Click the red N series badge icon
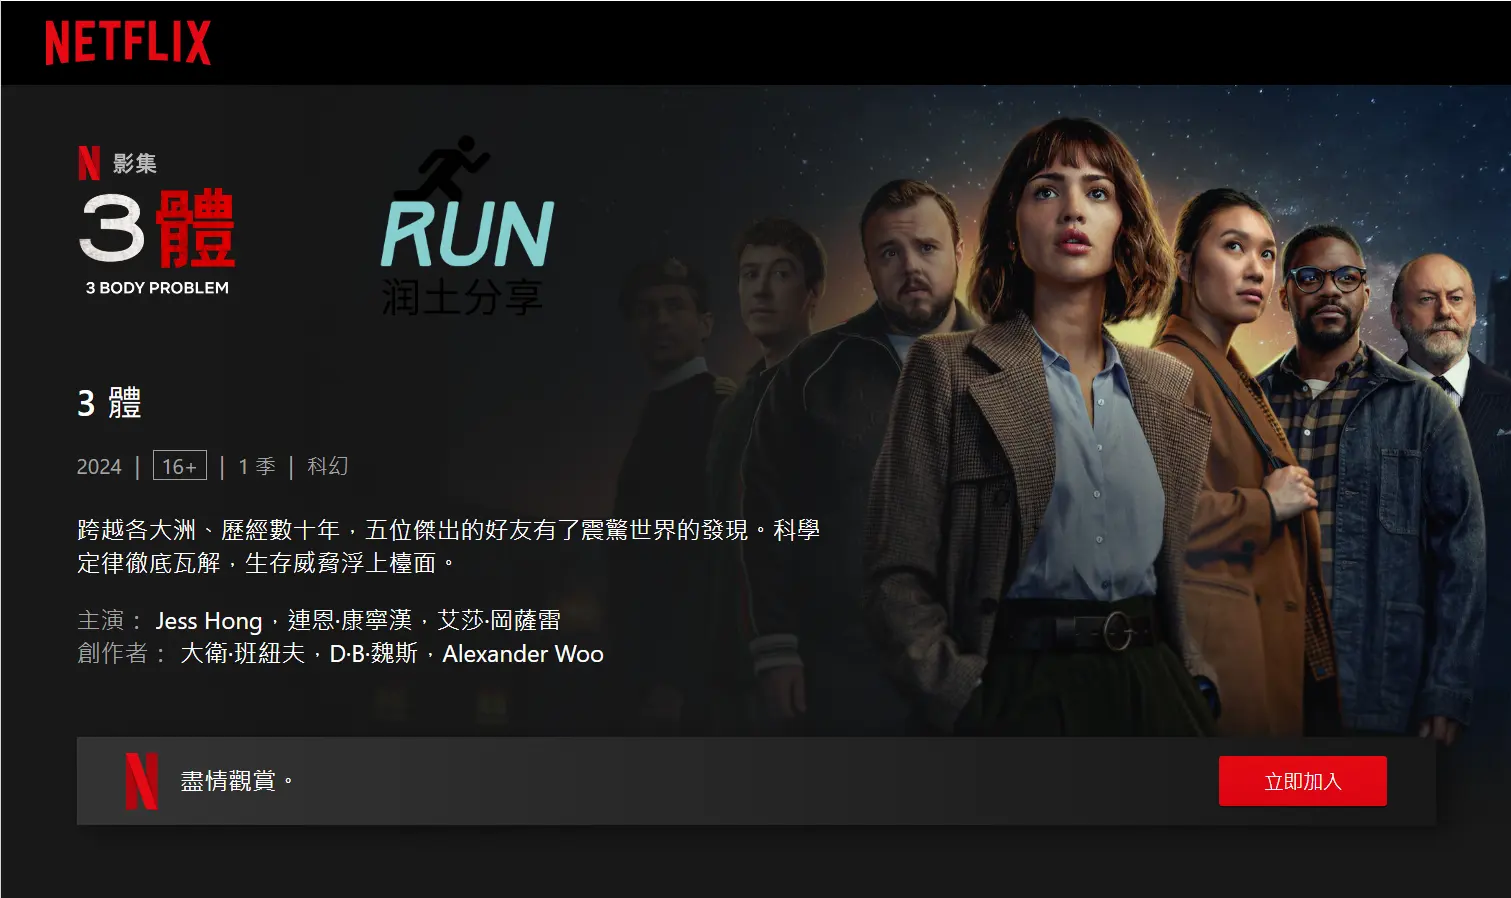The image size is (1511, 898). [89, 163]
